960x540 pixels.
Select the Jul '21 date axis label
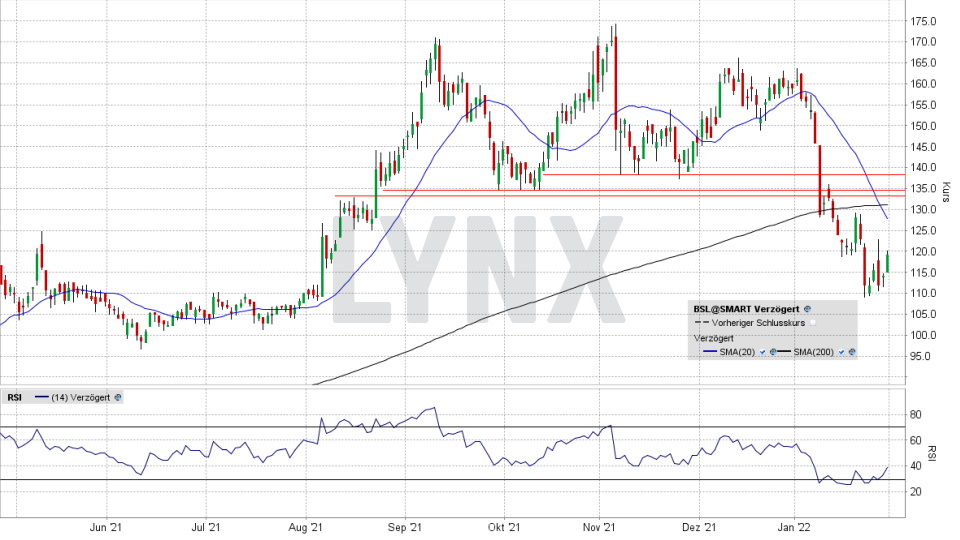coord(206,527)
